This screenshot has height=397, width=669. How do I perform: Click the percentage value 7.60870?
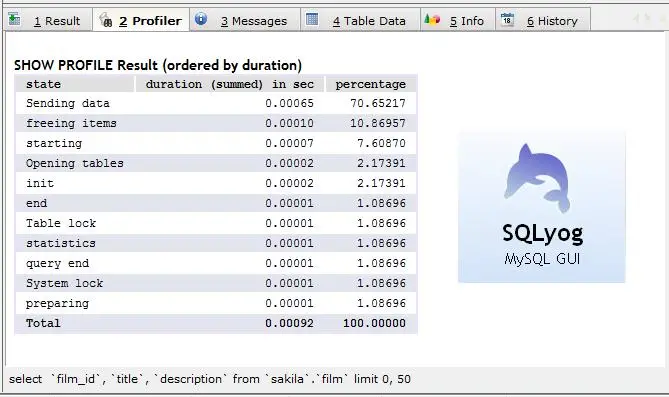[x=381, y=143]
